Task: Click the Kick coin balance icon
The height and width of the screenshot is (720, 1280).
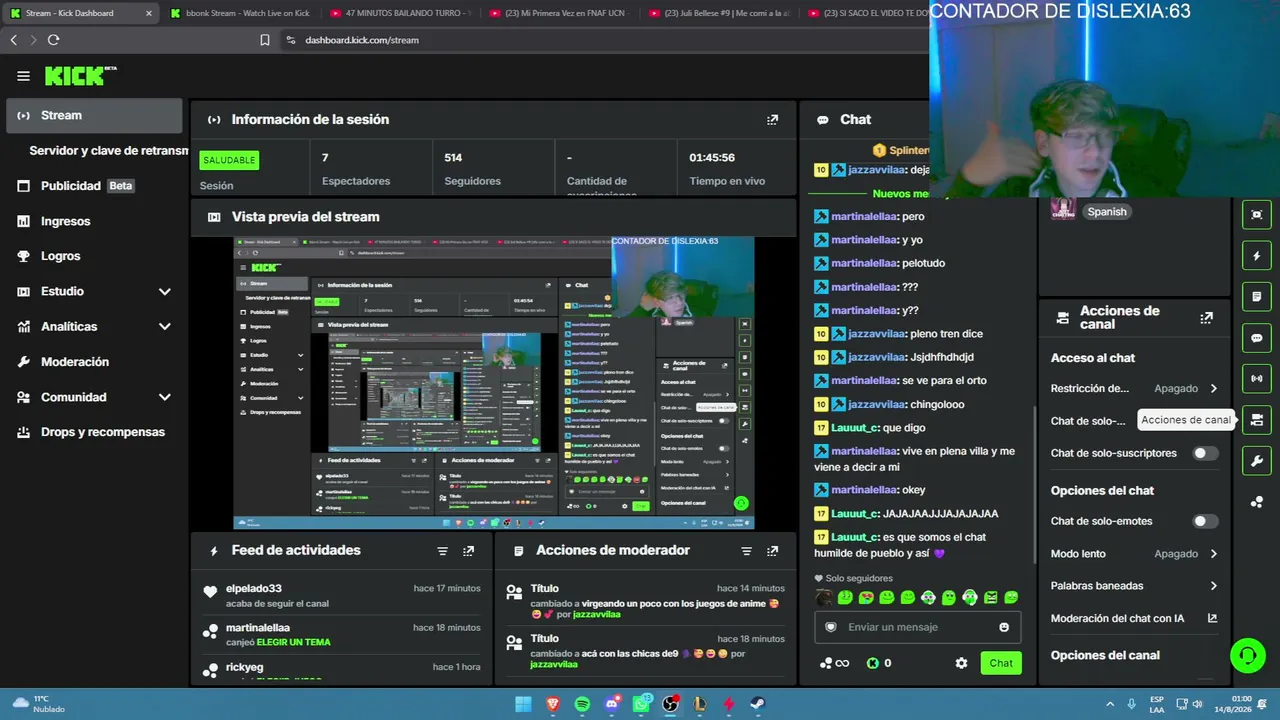Action: 872,663
